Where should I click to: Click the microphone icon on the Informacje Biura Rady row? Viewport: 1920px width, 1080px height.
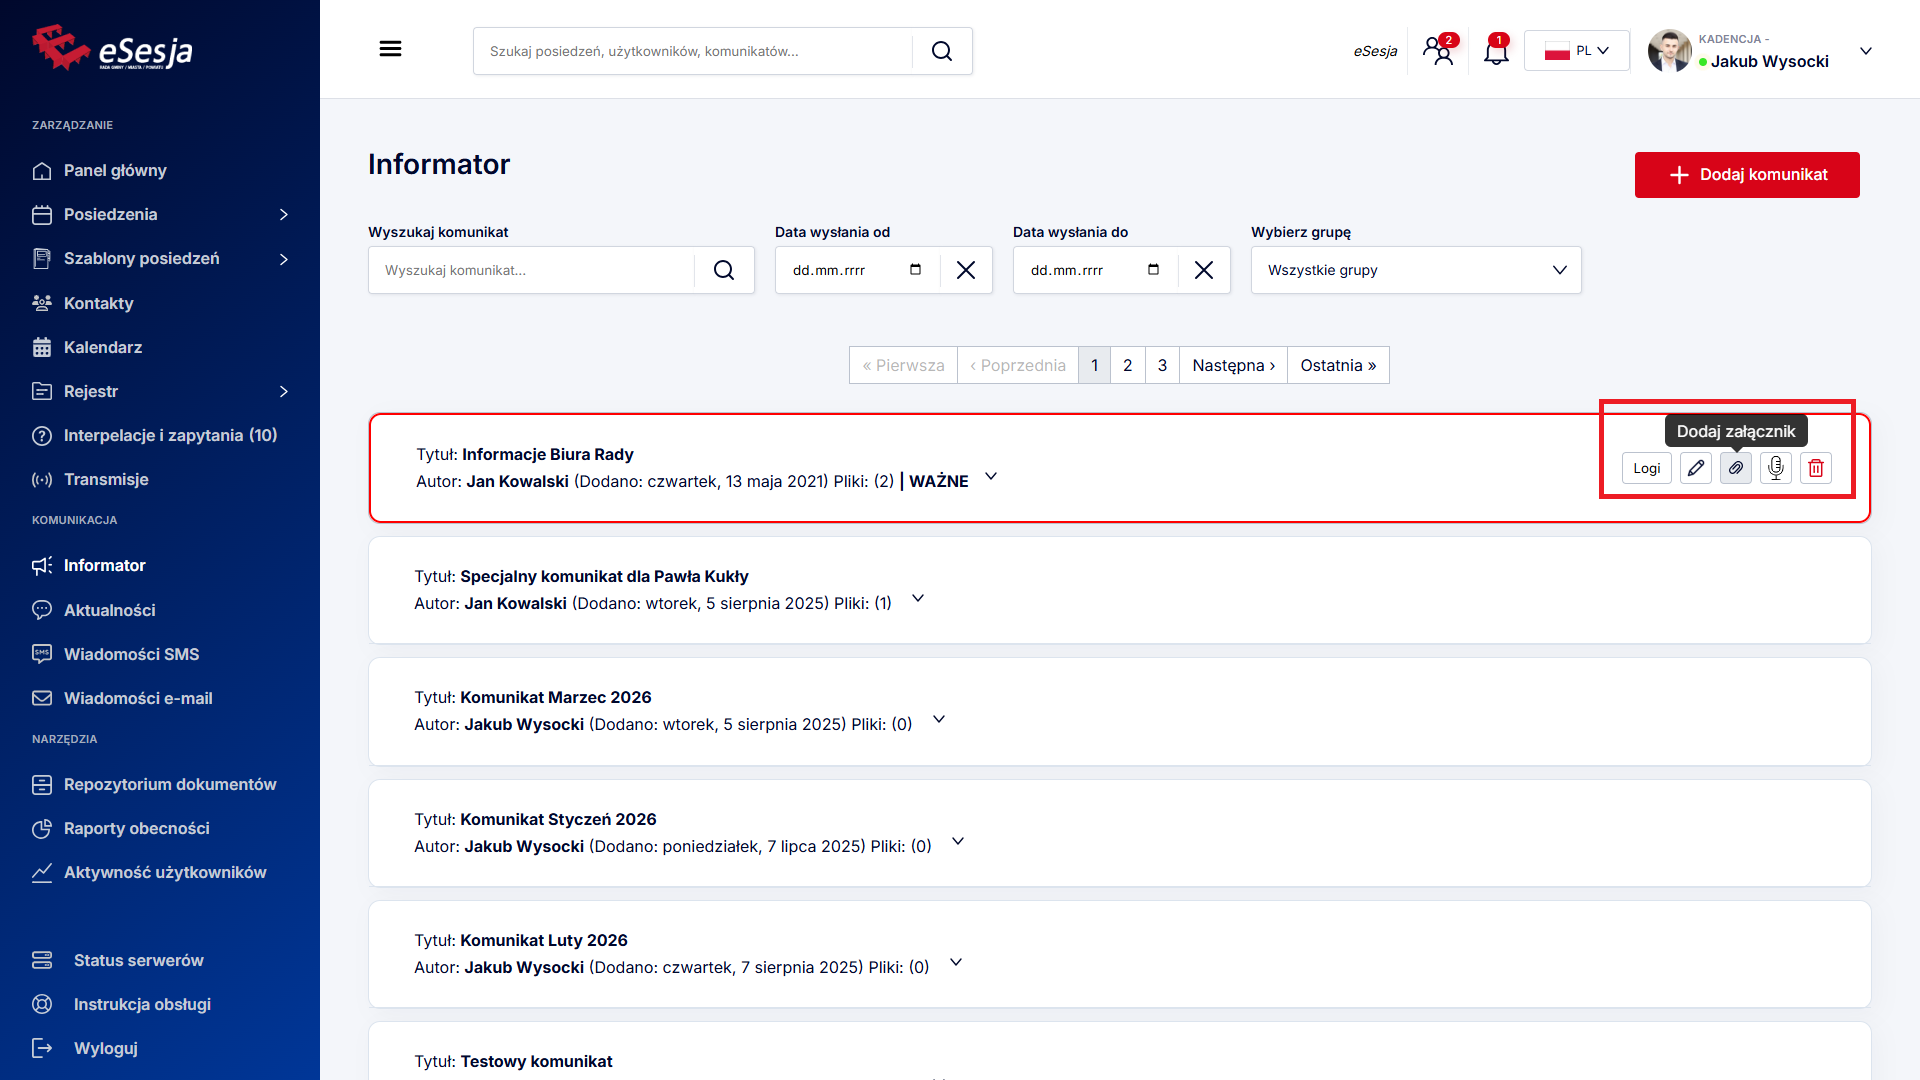tap(1776, 468)
